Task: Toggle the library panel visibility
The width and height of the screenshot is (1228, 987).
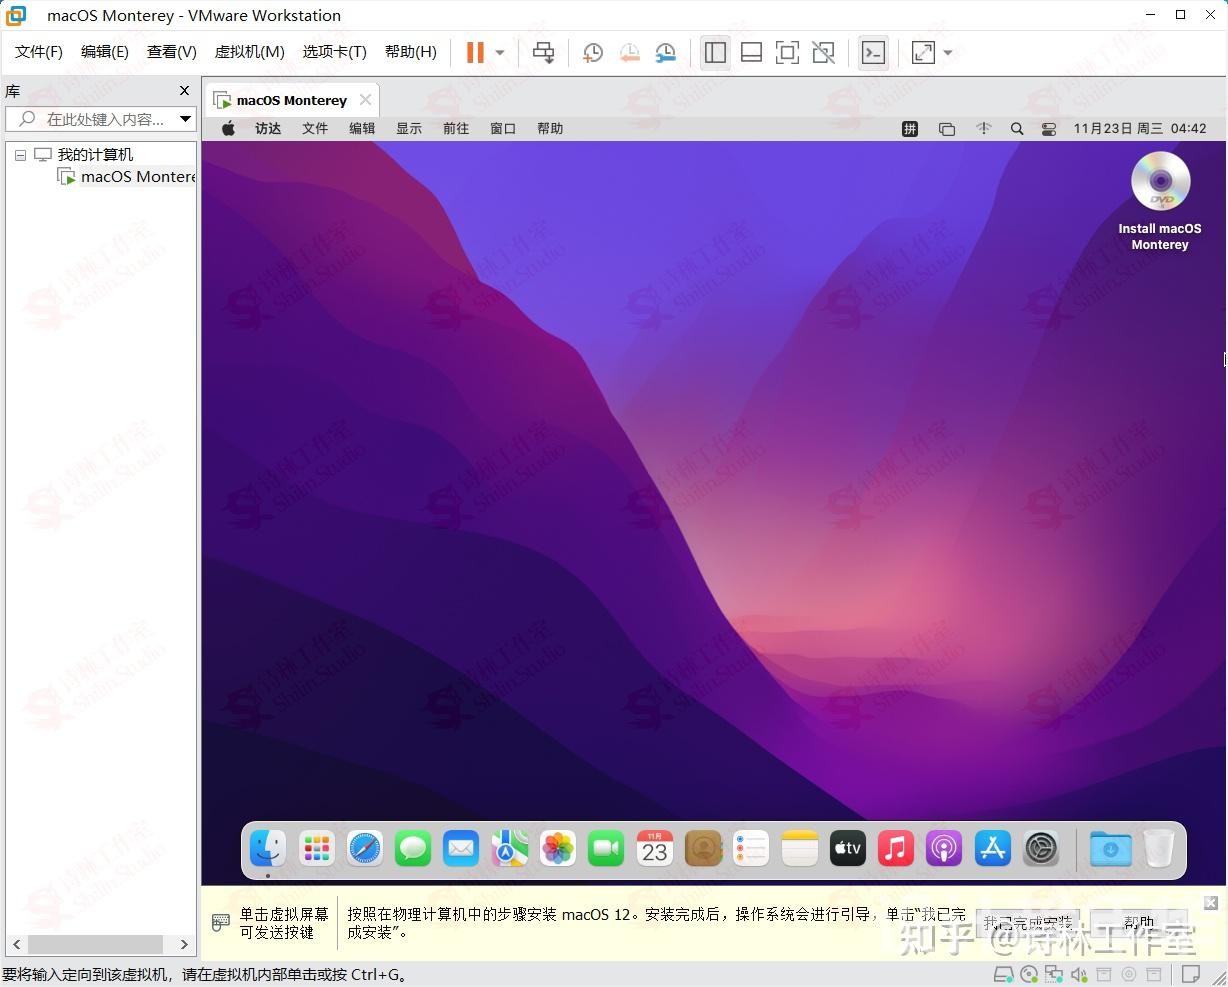Action: pos(715,52)
